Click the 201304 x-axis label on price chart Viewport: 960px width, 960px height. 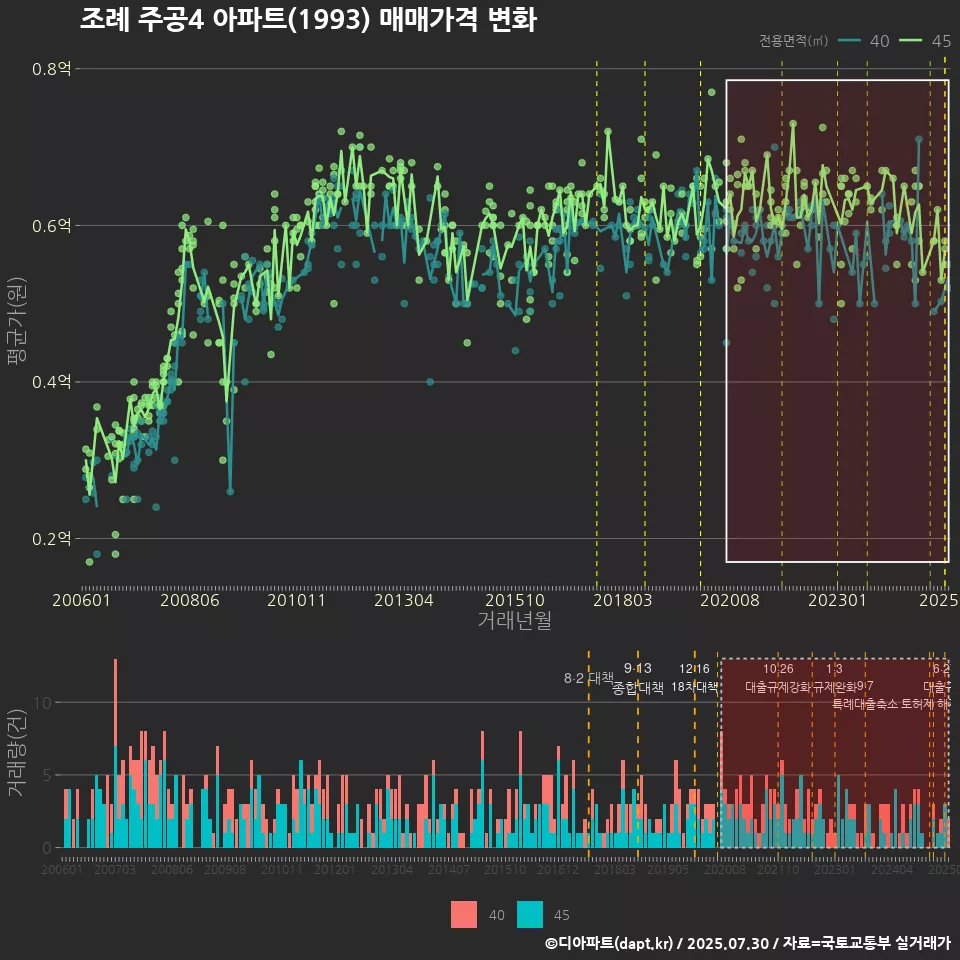[x=403, y=600]
